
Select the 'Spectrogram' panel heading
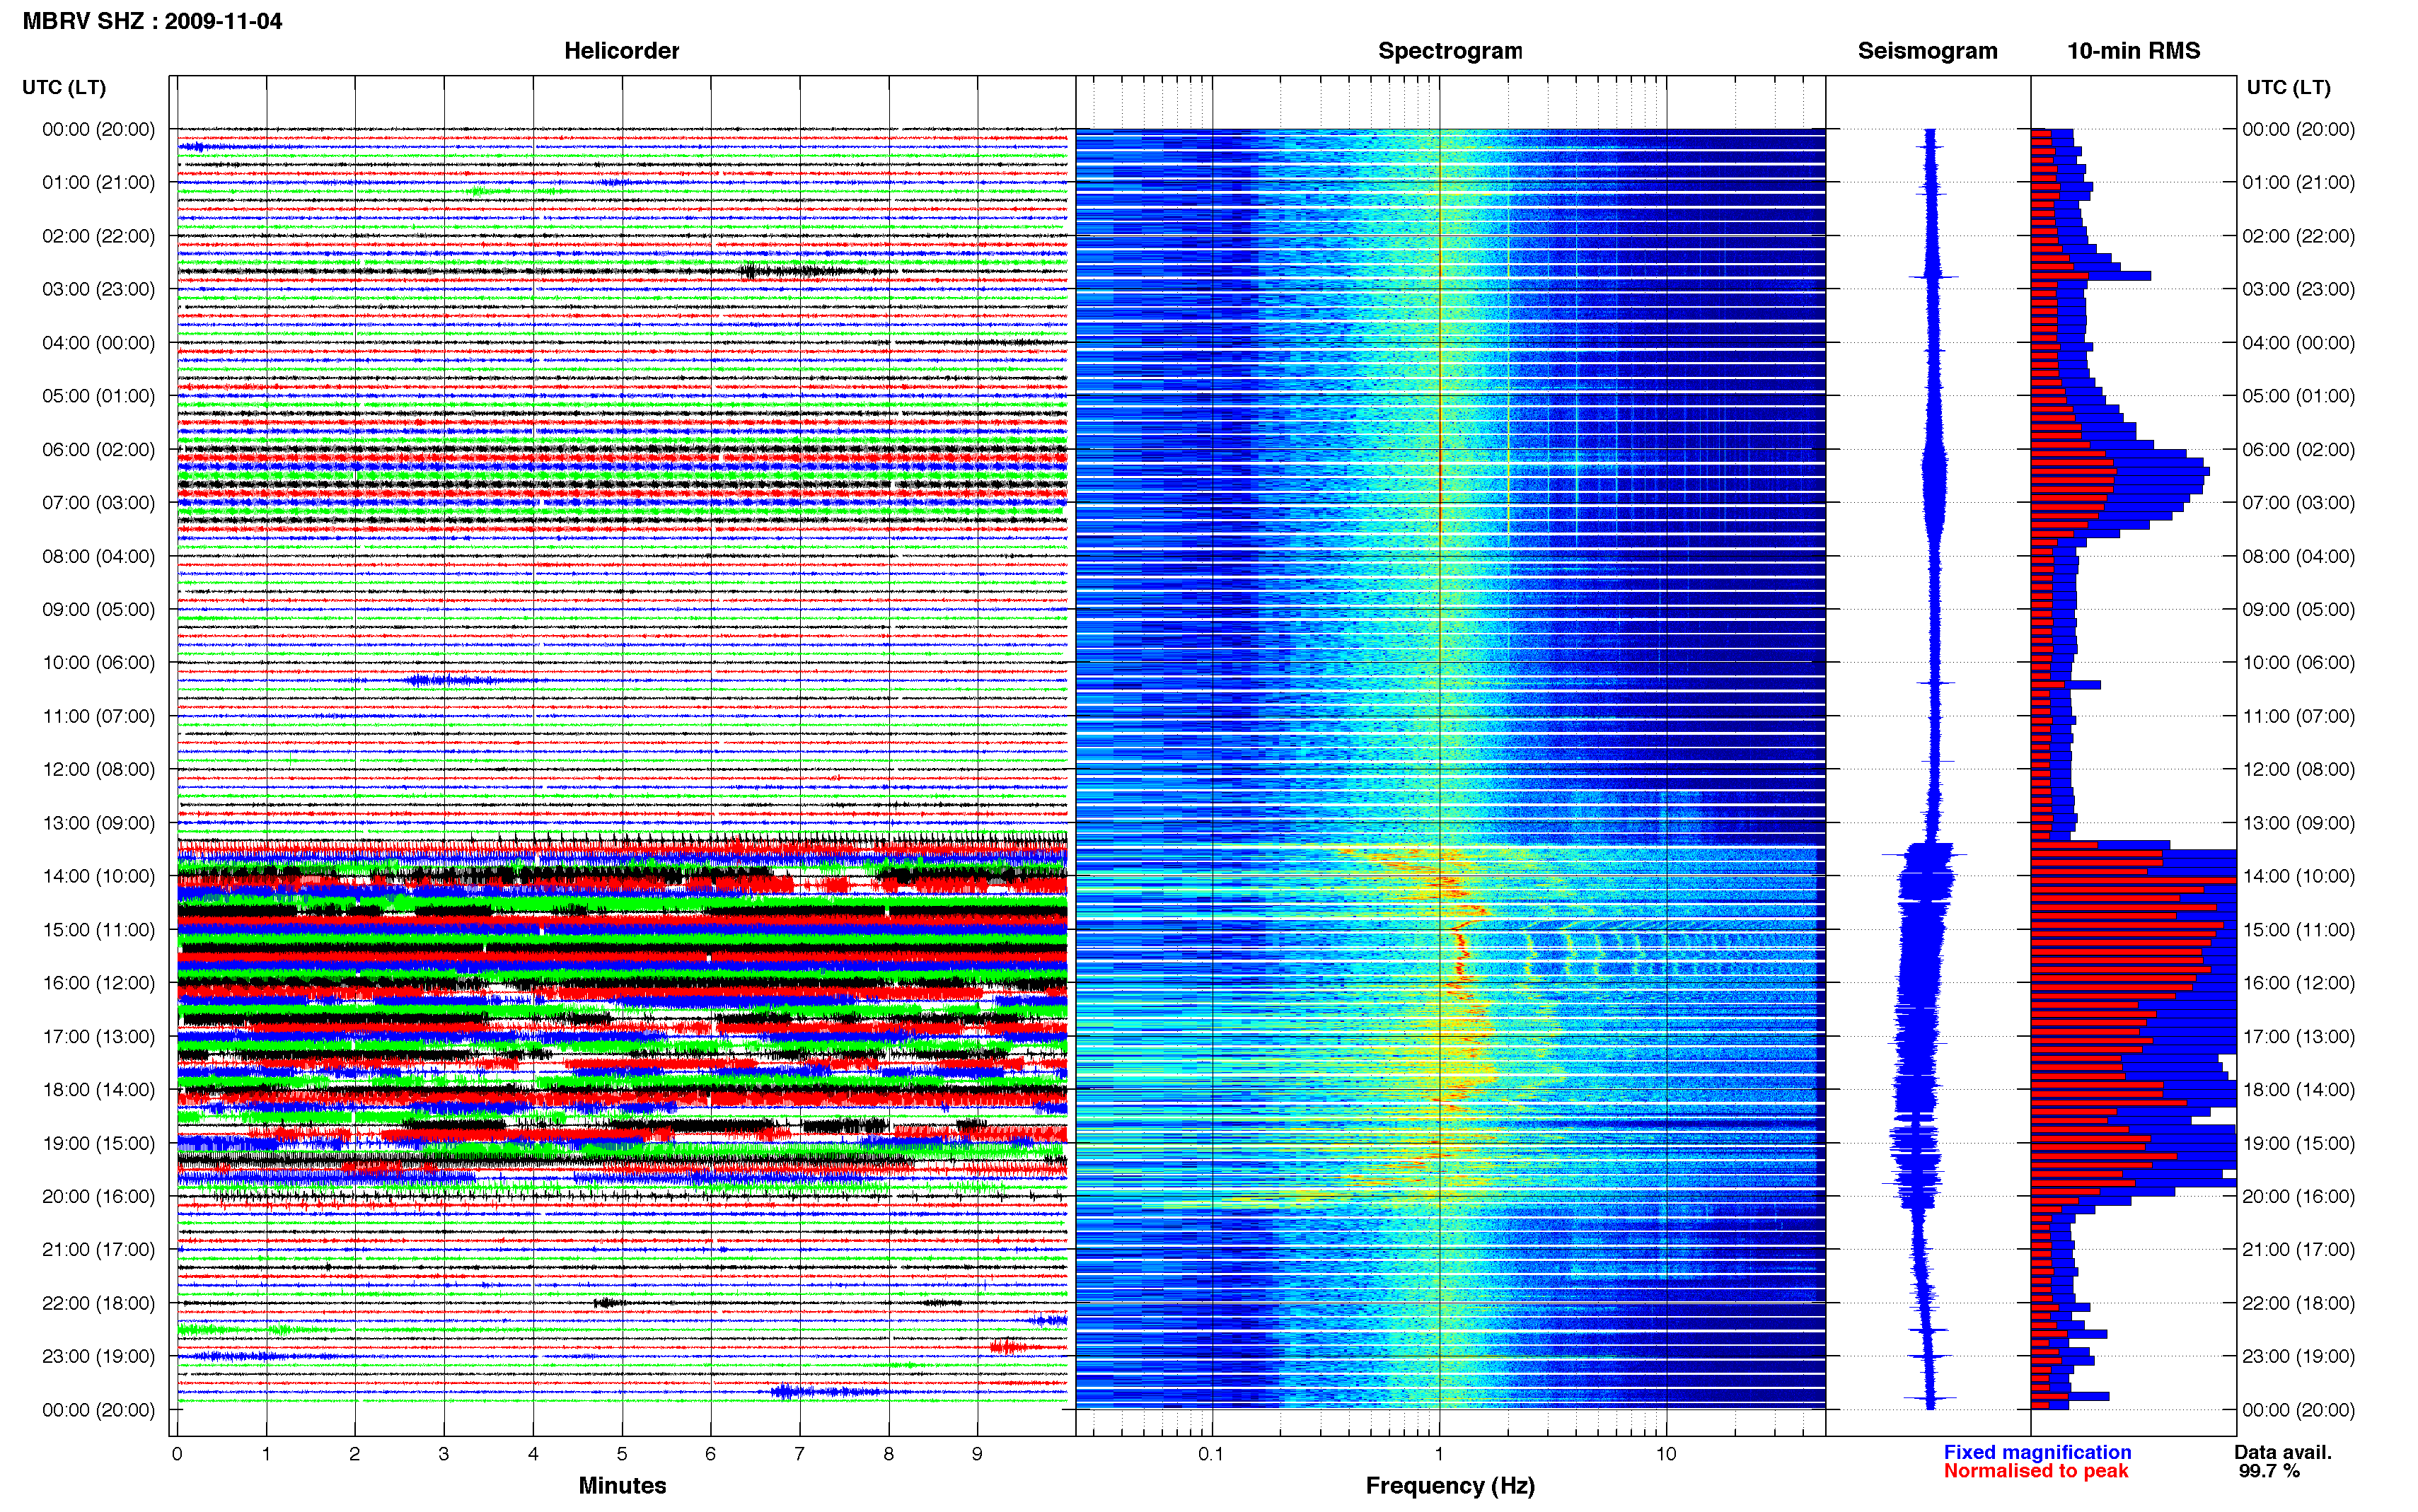(1449, 51)
